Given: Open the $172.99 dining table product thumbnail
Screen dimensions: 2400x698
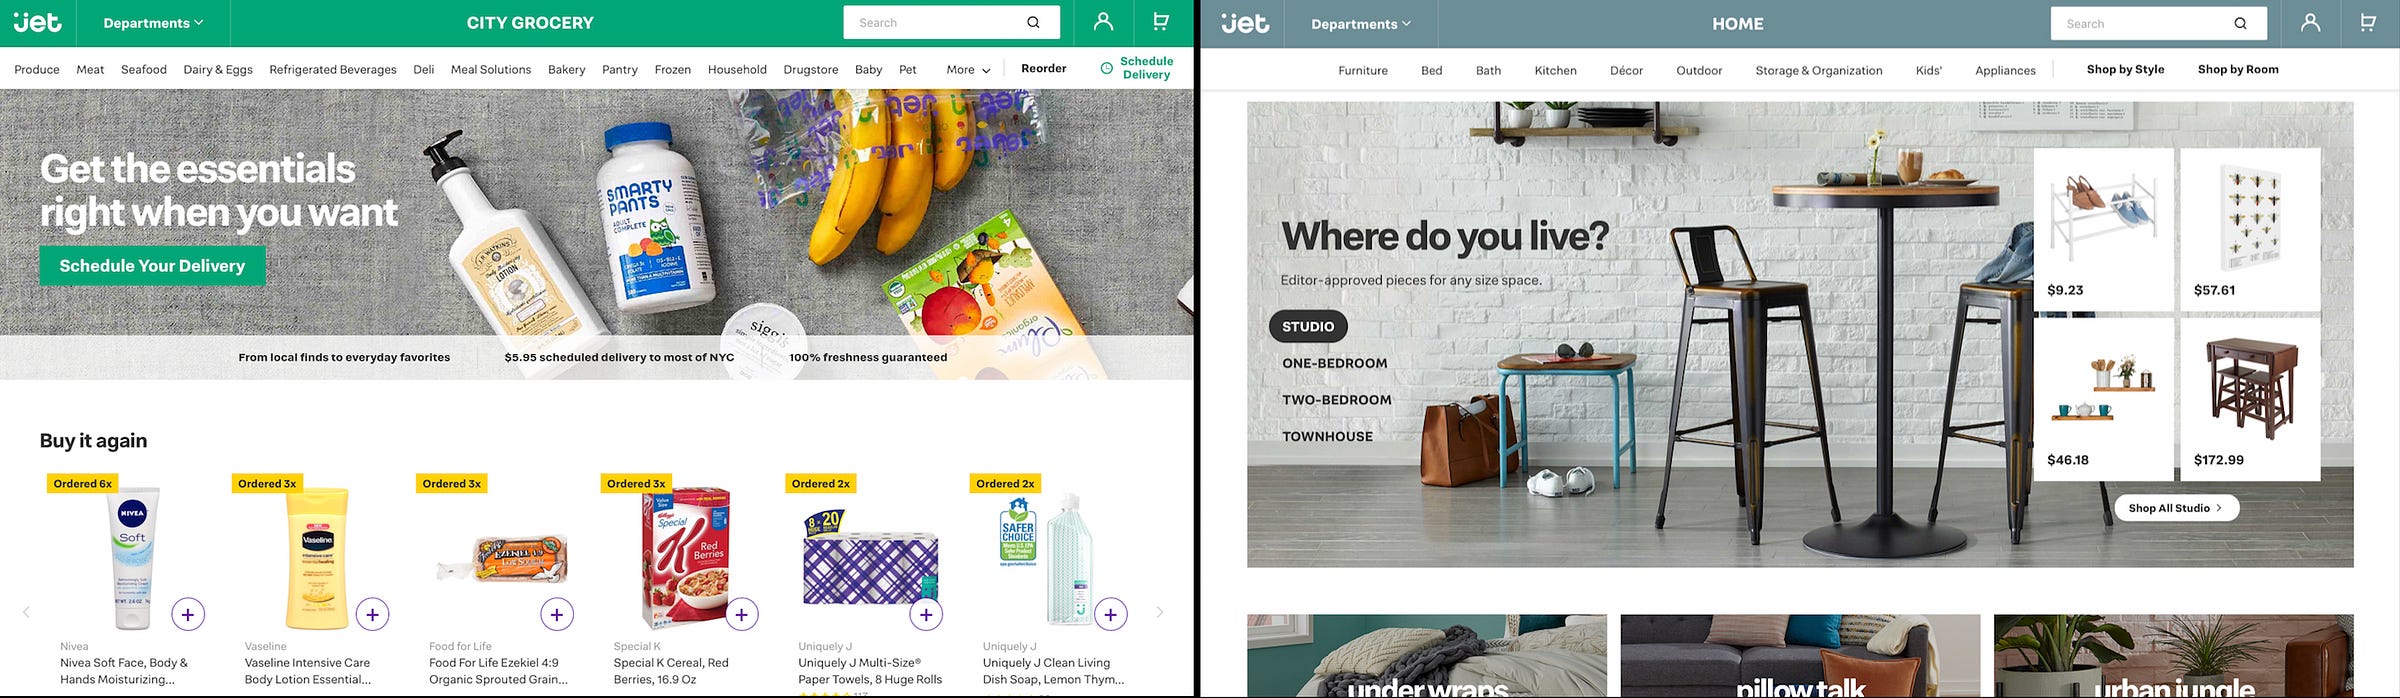Looking at the screenshot, I should tap(2250, 400).
